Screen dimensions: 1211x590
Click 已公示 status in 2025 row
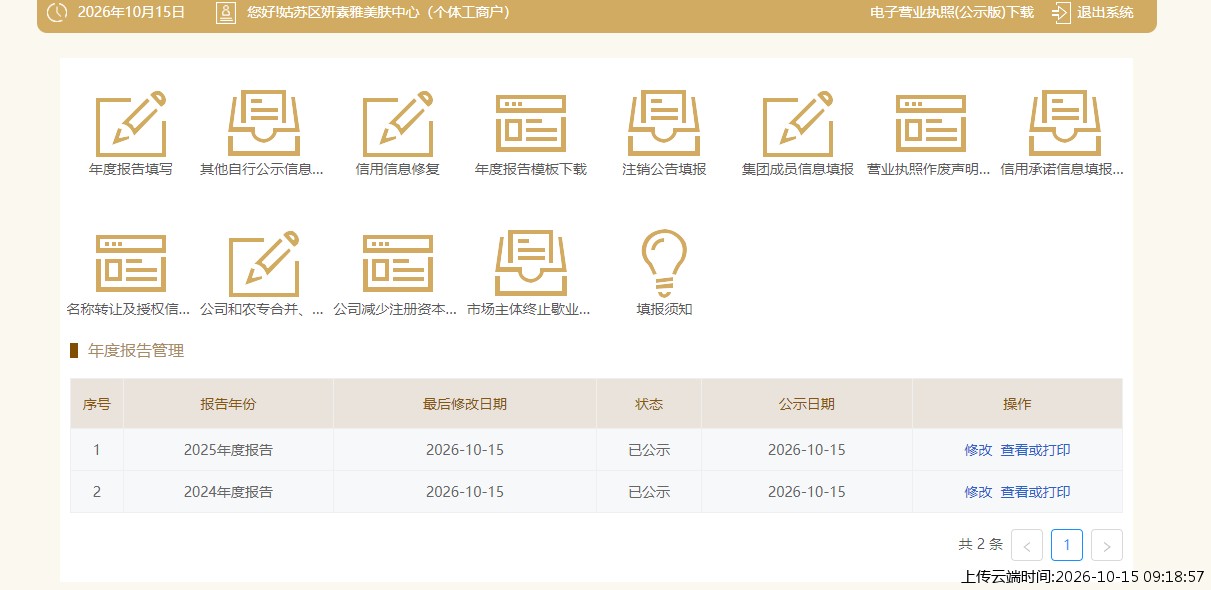[649, 450]
